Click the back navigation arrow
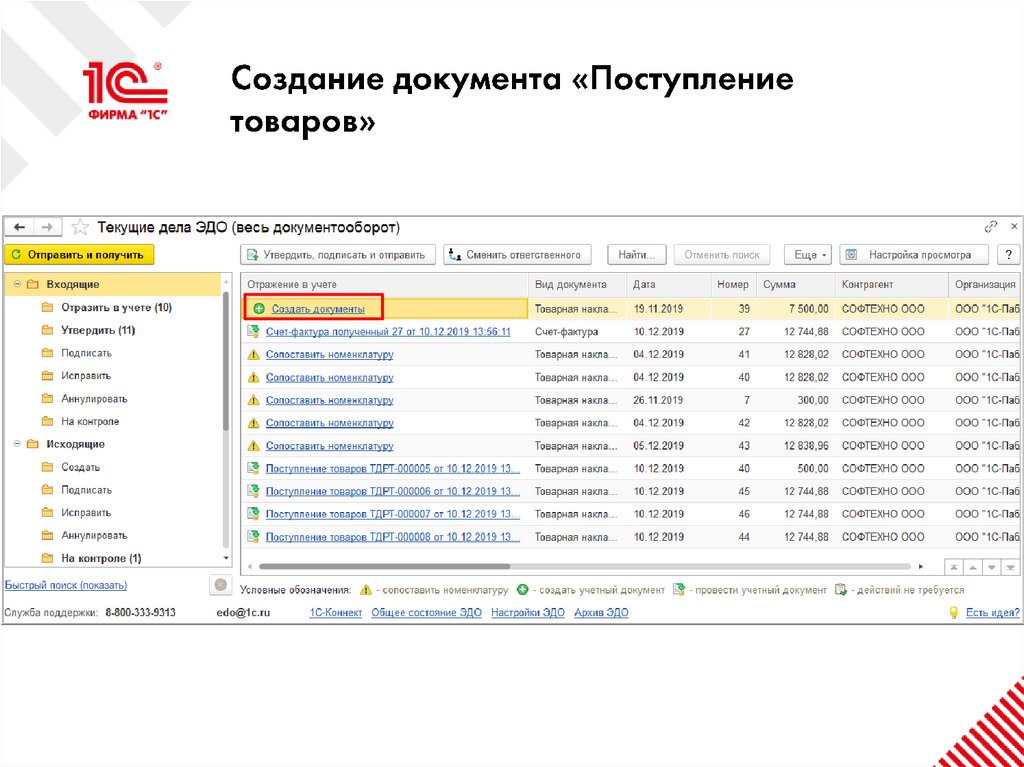 [18, 226]
